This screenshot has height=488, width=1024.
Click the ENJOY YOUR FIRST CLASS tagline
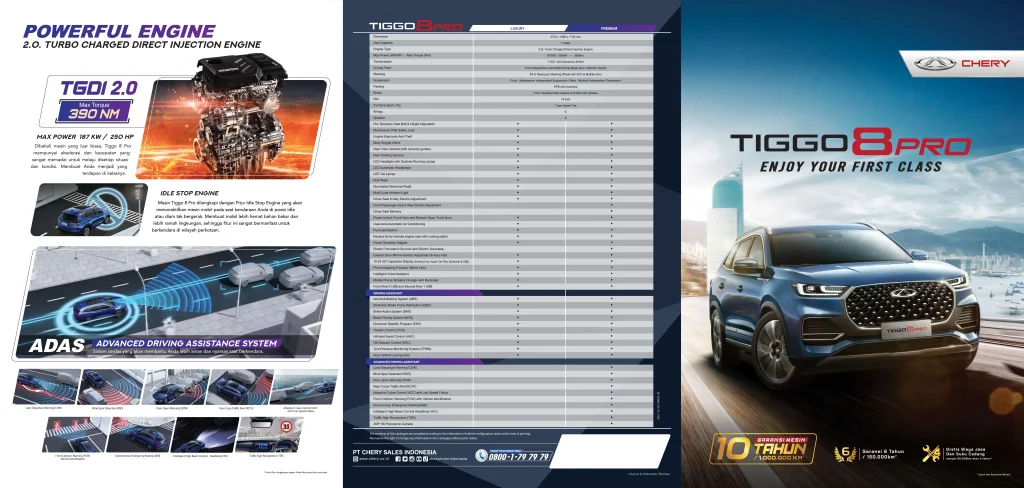click(850, 167)
